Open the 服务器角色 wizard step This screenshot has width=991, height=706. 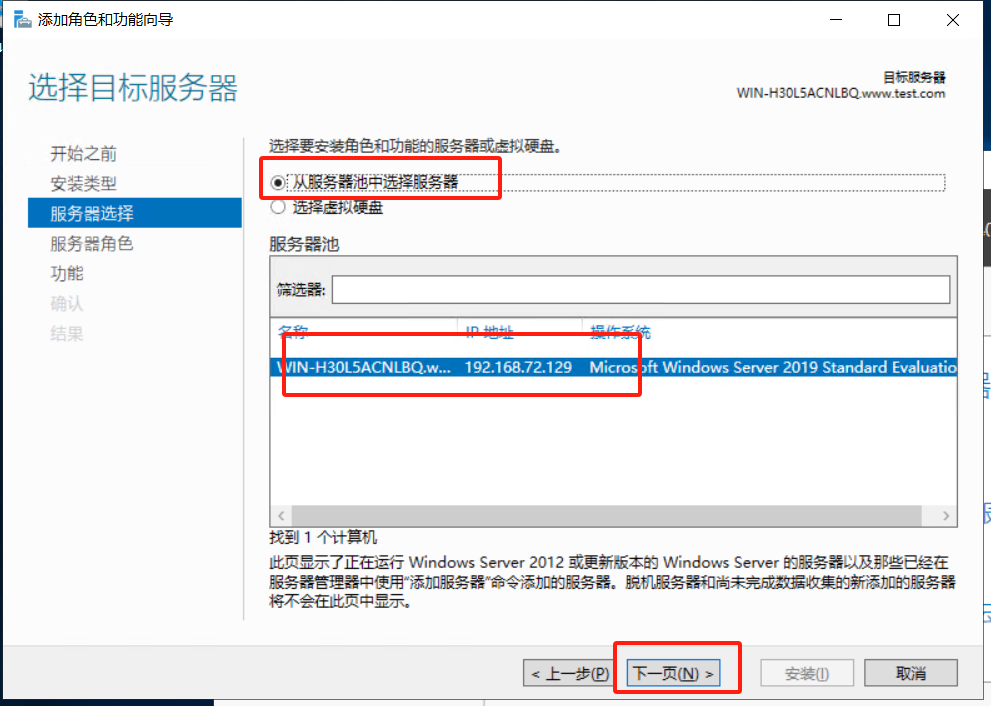92,243
